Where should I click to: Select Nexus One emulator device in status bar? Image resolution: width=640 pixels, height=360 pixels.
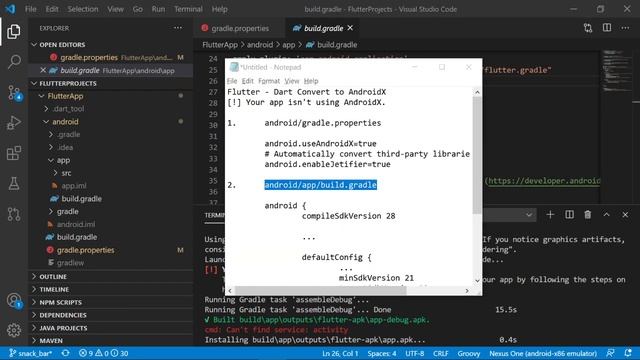543,353
